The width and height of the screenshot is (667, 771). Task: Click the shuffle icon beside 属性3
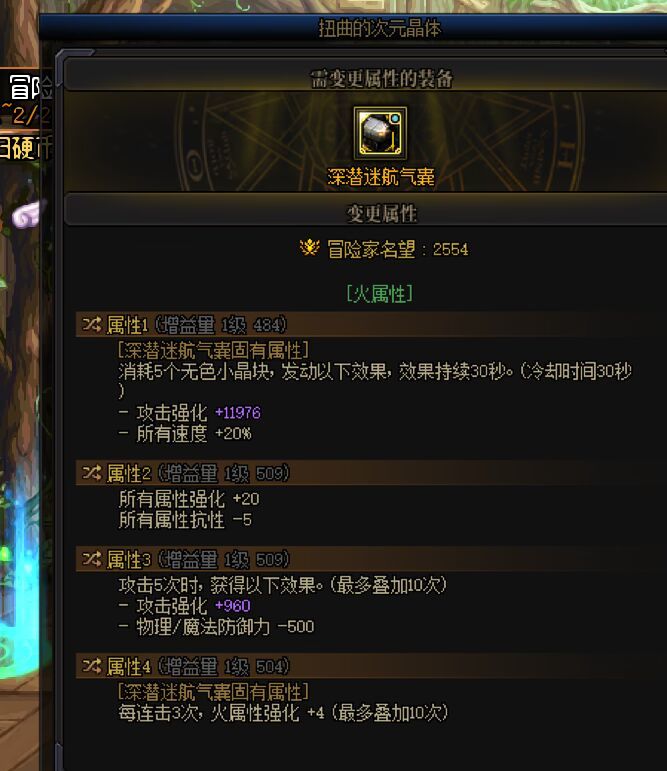point(91,559)
